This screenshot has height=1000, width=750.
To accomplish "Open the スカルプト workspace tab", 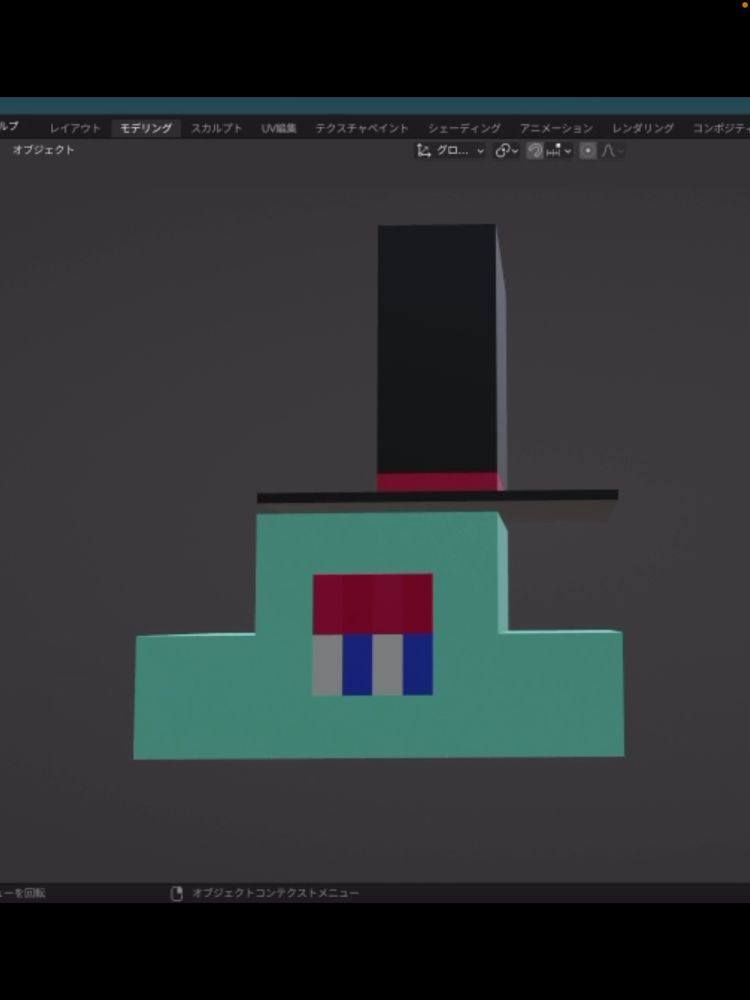I will (x=217, y=128).
